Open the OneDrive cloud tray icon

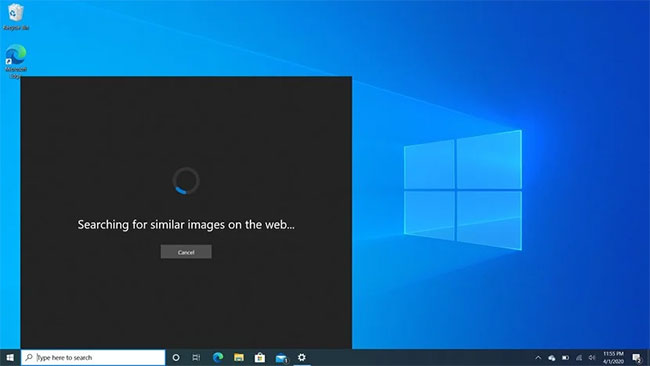point(552,357)
